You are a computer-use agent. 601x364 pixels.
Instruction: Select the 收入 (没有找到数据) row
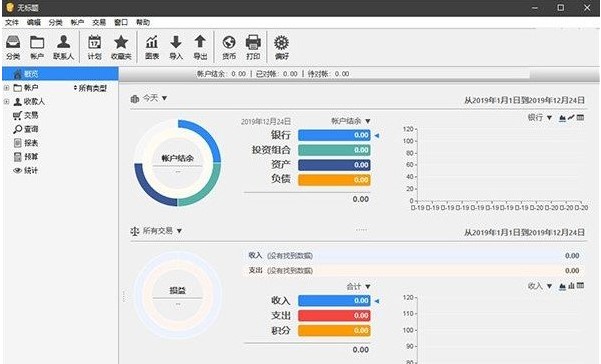coord(414,256)
